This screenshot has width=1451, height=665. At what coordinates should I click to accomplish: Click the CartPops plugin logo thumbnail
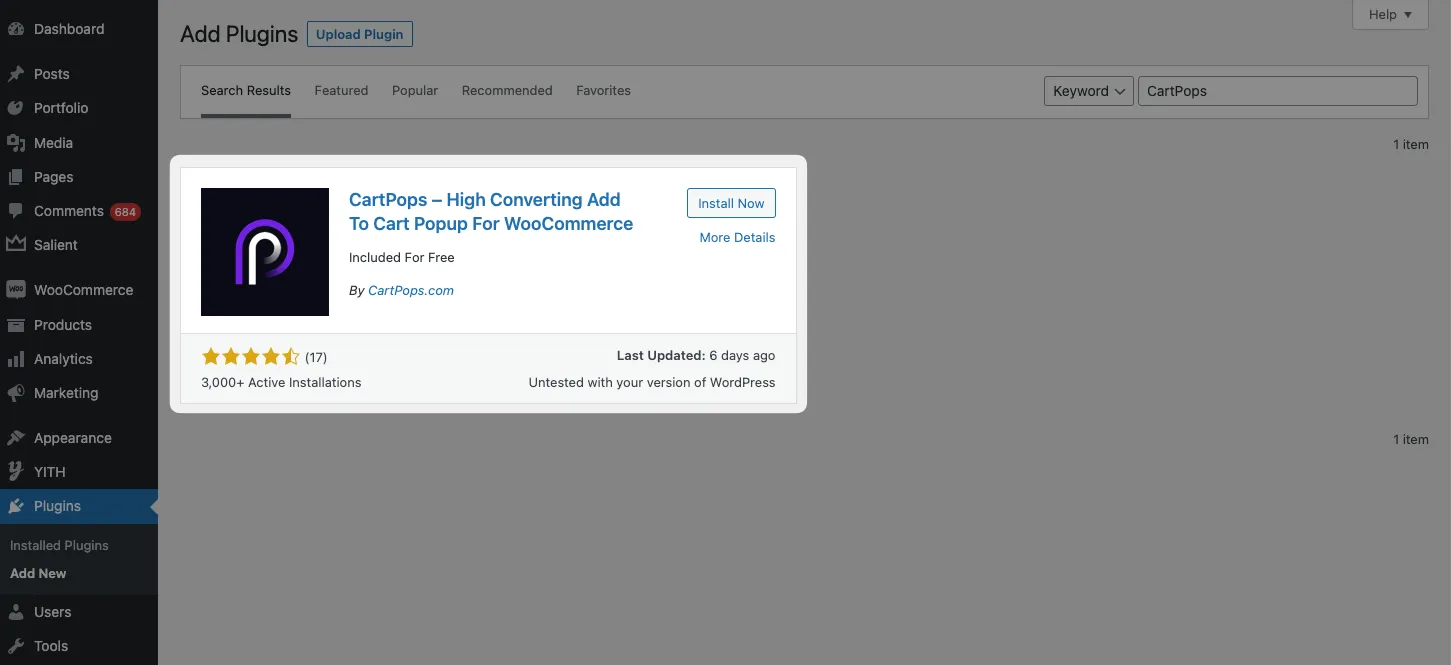(x=265, y=252)
